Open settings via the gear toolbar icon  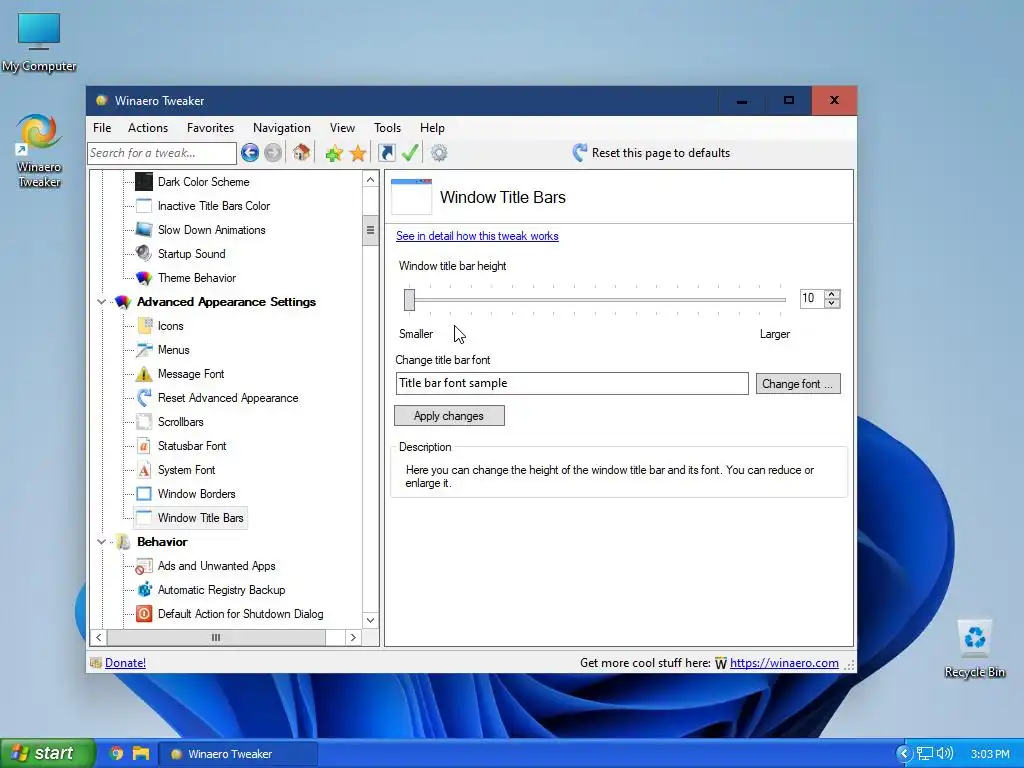(x=439, y=153)
